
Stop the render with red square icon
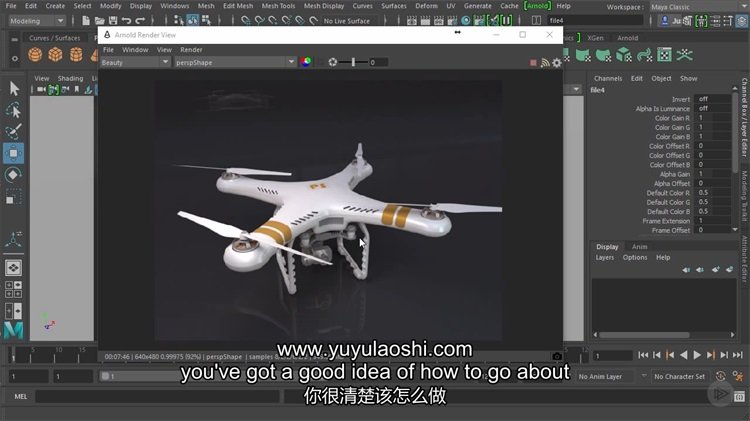pos(533,63)
